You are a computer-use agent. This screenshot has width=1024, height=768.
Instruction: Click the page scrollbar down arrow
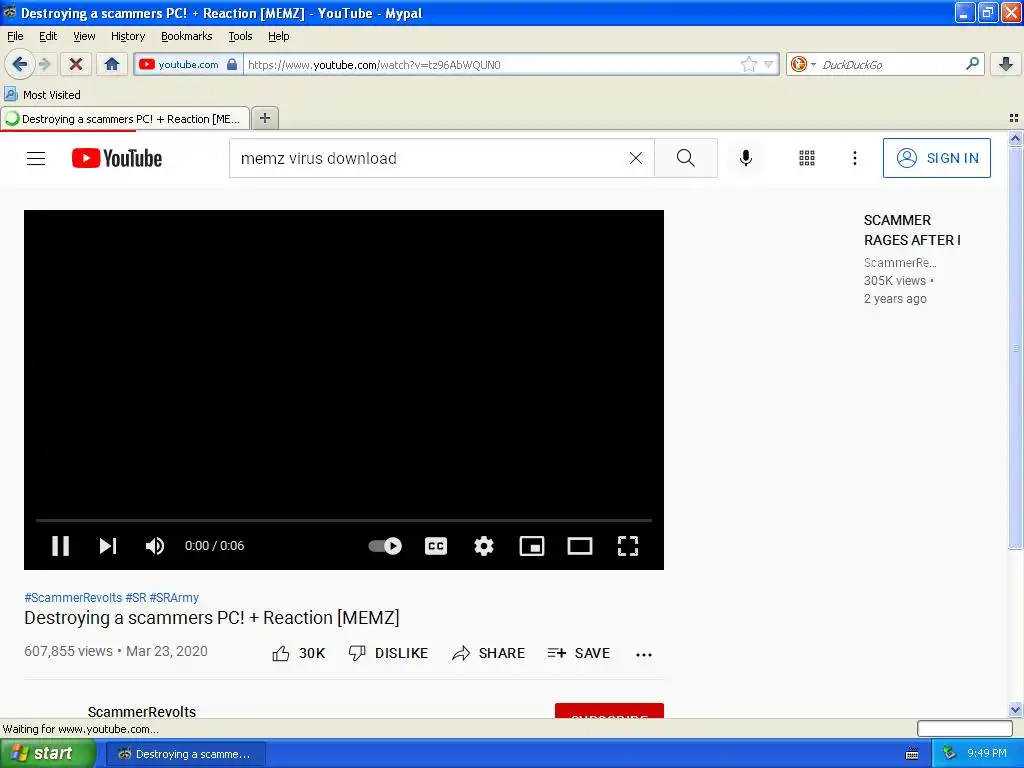1015,709
